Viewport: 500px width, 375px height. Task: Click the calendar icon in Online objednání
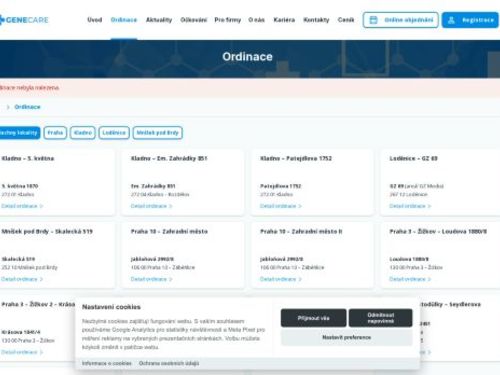coord(374,20)
